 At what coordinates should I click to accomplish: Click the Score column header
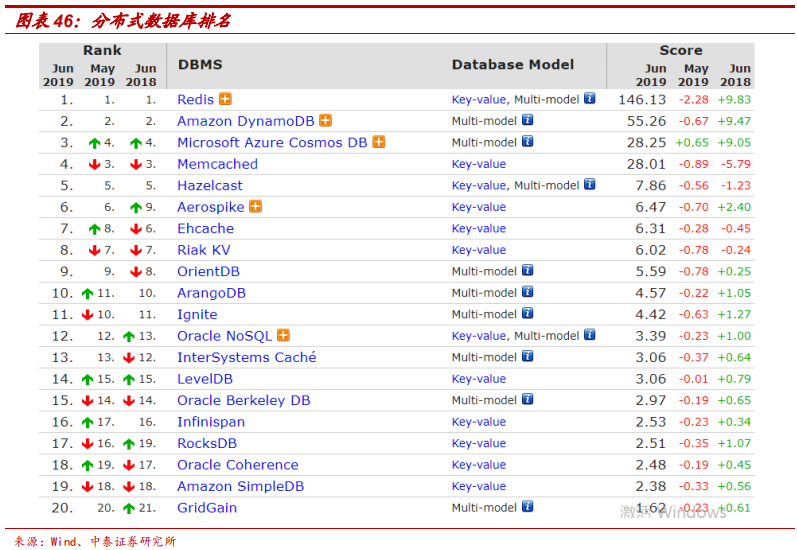[681, 50]
